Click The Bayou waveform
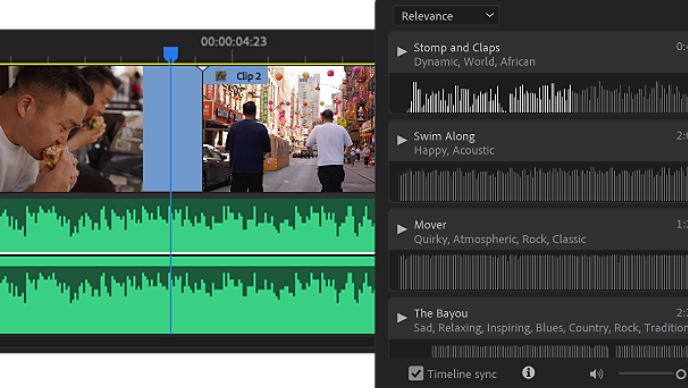 [538, 350]
